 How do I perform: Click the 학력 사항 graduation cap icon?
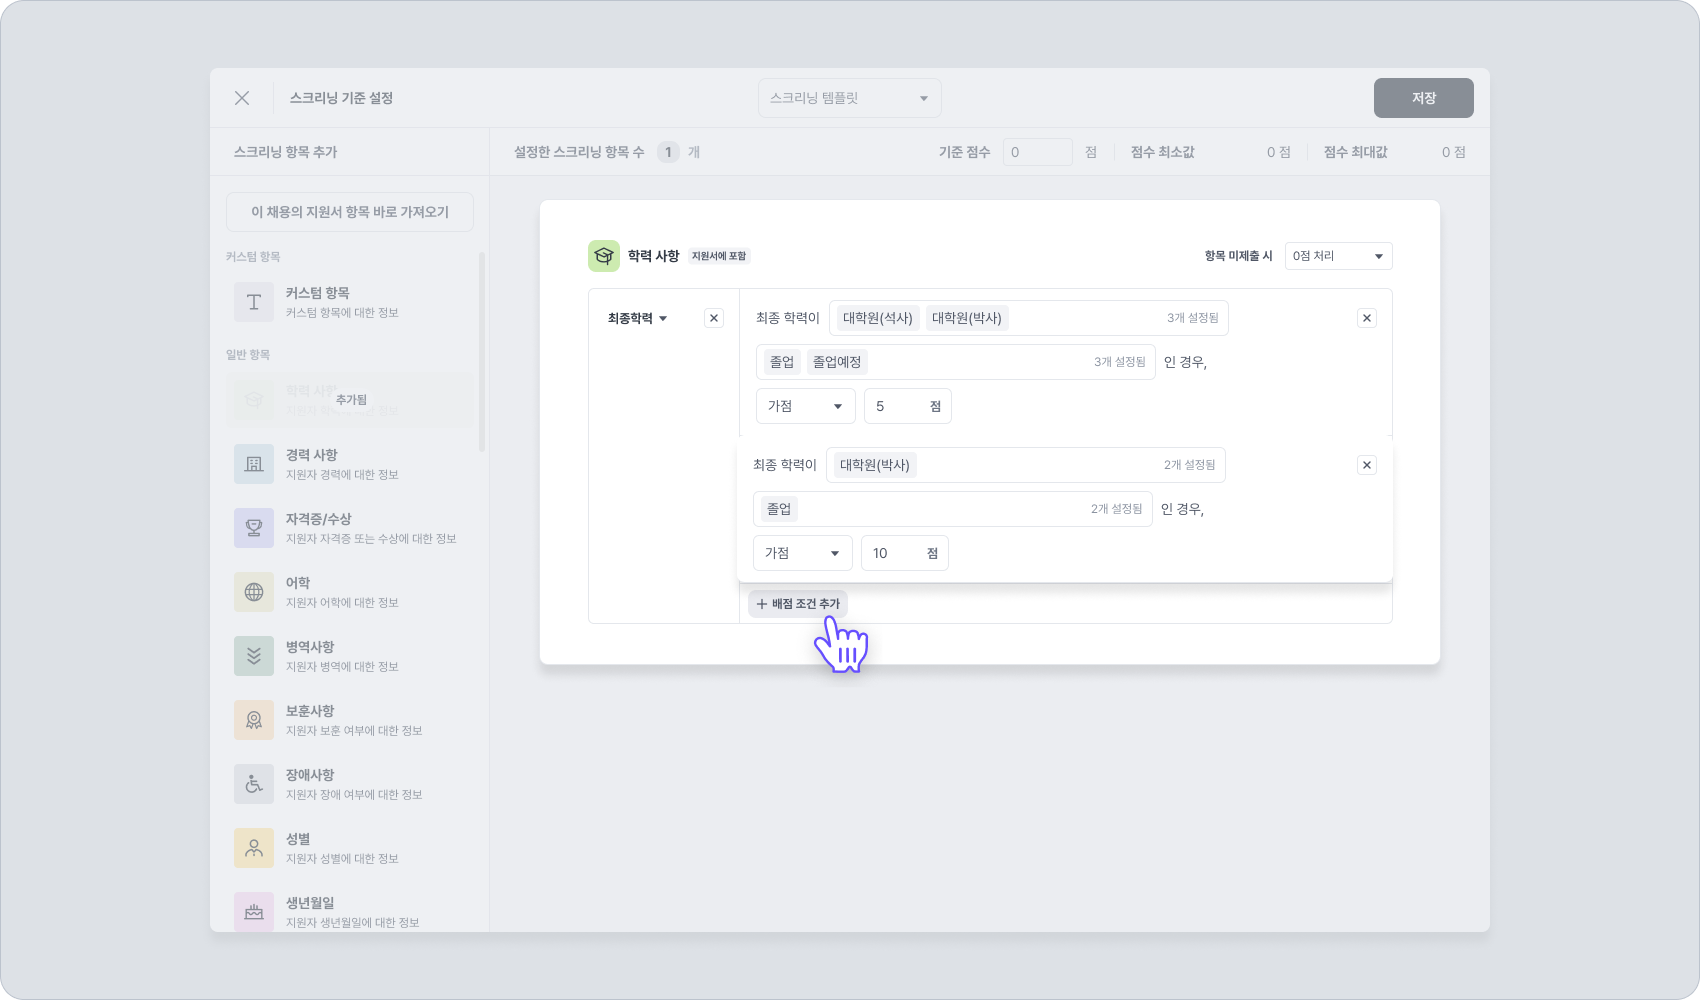(604, 256)
